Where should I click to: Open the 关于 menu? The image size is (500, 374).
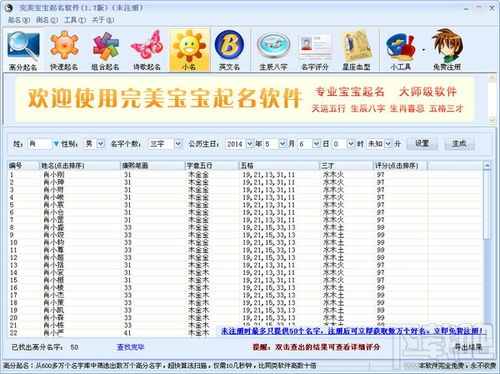pos(103,20)
